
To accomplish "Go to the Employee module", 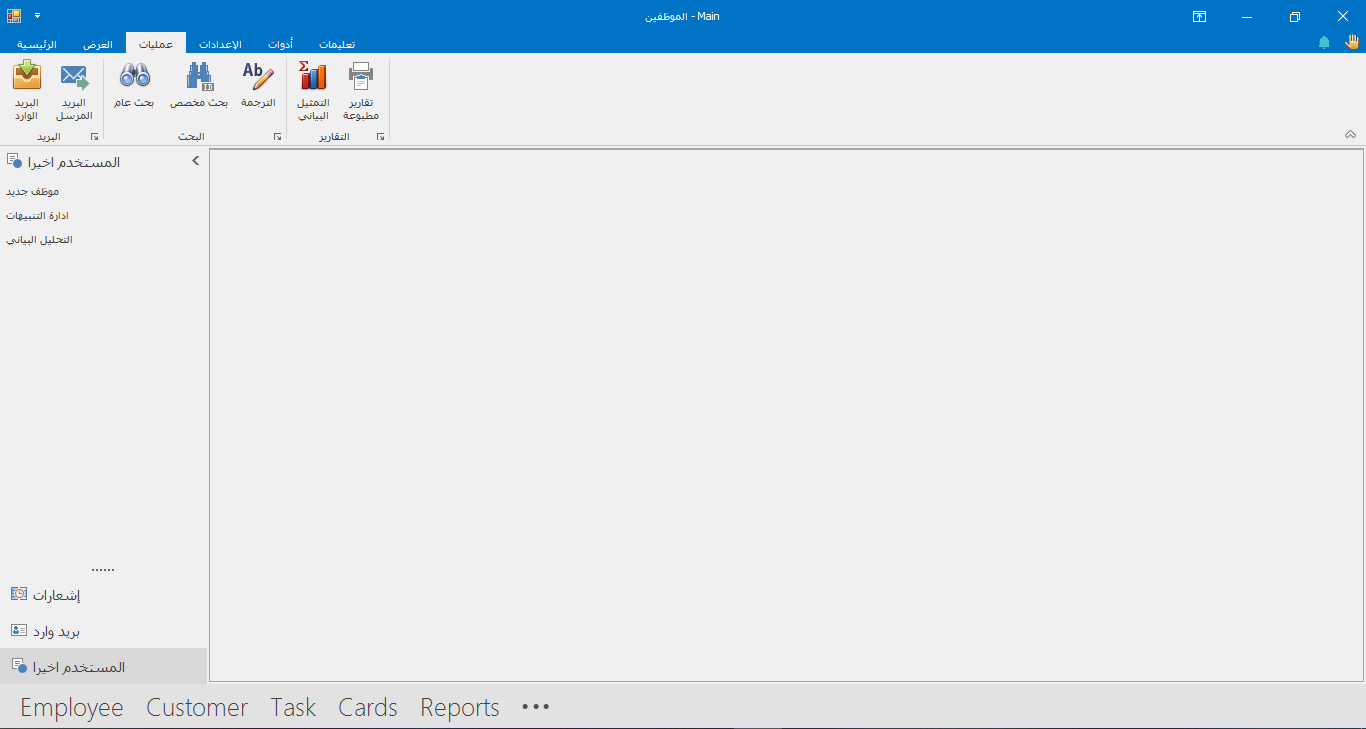I will point(71,707).
